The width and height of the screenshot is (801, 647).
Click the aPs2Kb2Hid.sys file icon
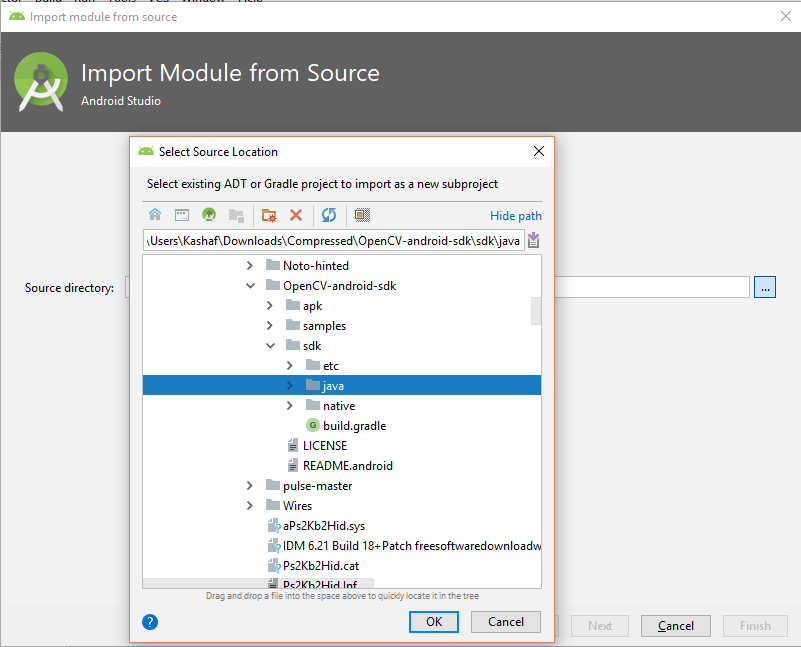tap(274, 525)
